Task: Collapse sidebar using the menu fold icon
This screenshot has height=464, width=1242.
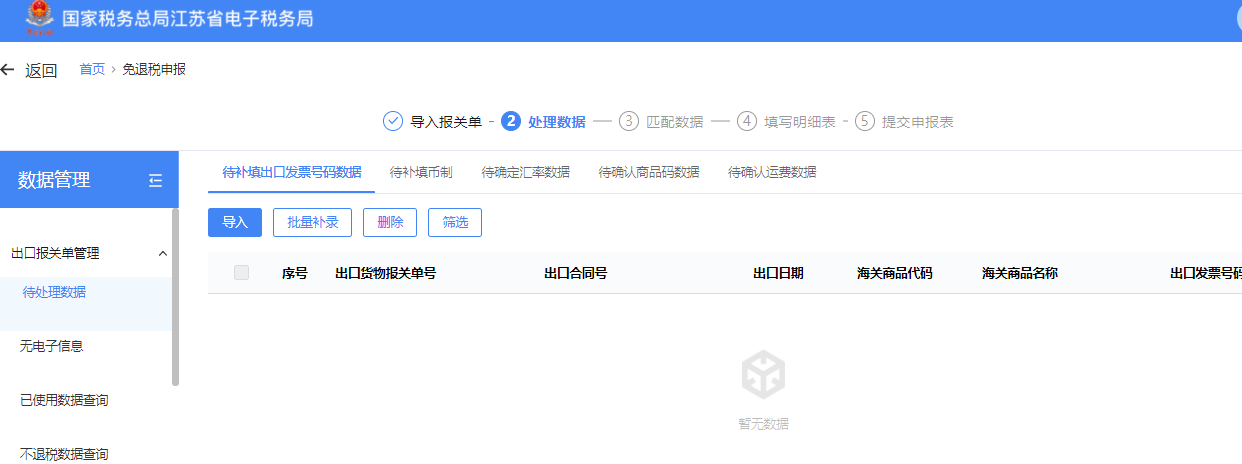Action: click(x=155, y=180)
